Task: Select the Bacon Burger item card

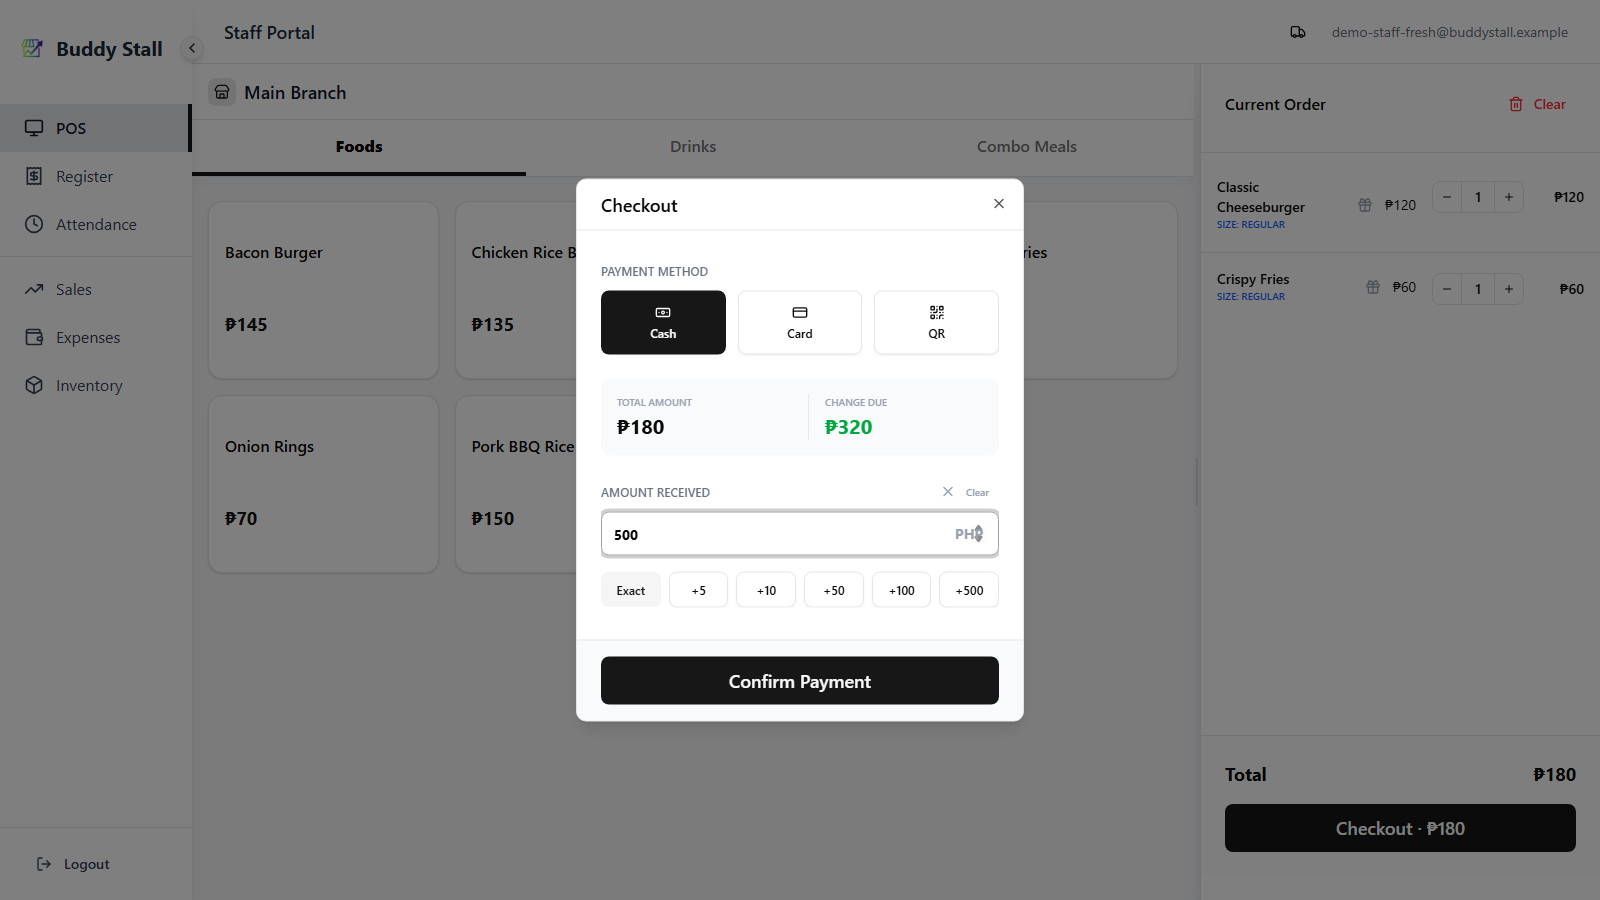Action: click(323, 290)
